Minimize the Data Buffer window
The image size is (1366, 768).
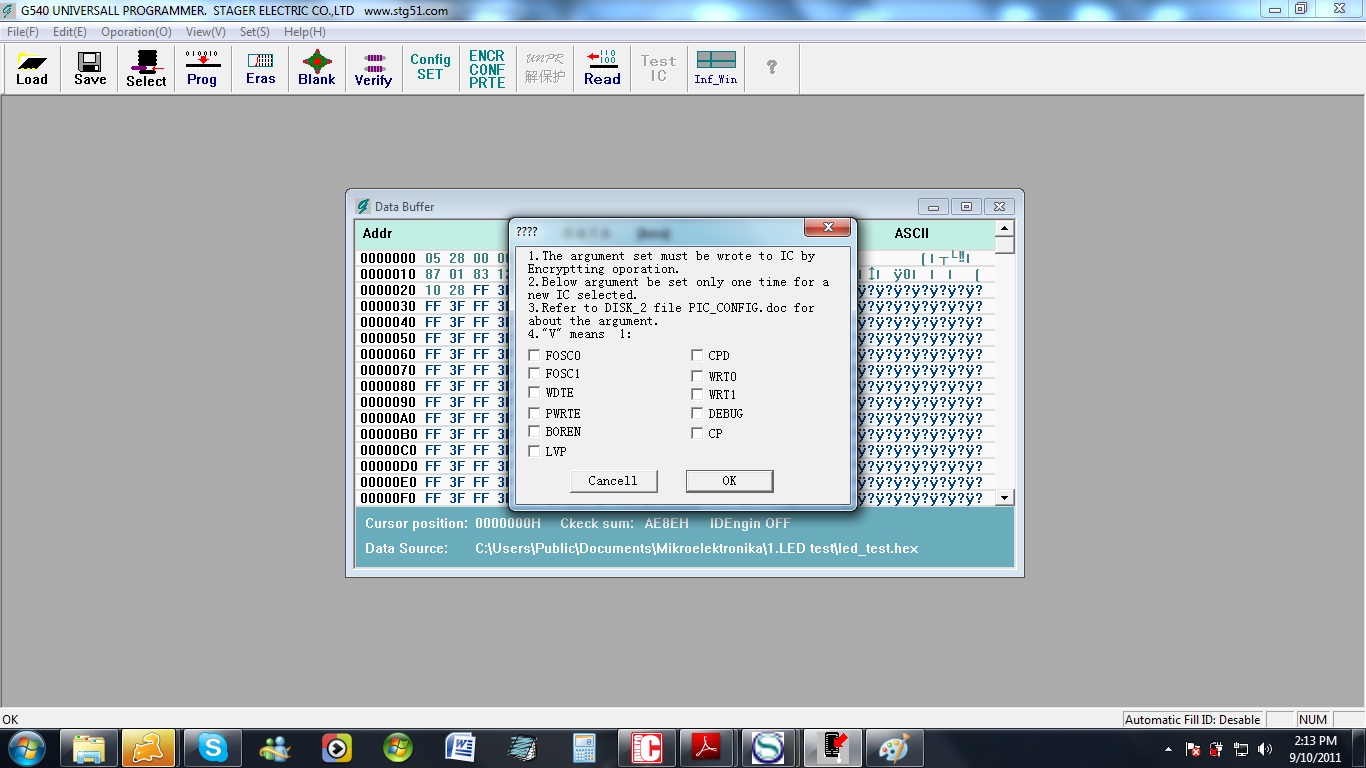click(x=933, y=207)
